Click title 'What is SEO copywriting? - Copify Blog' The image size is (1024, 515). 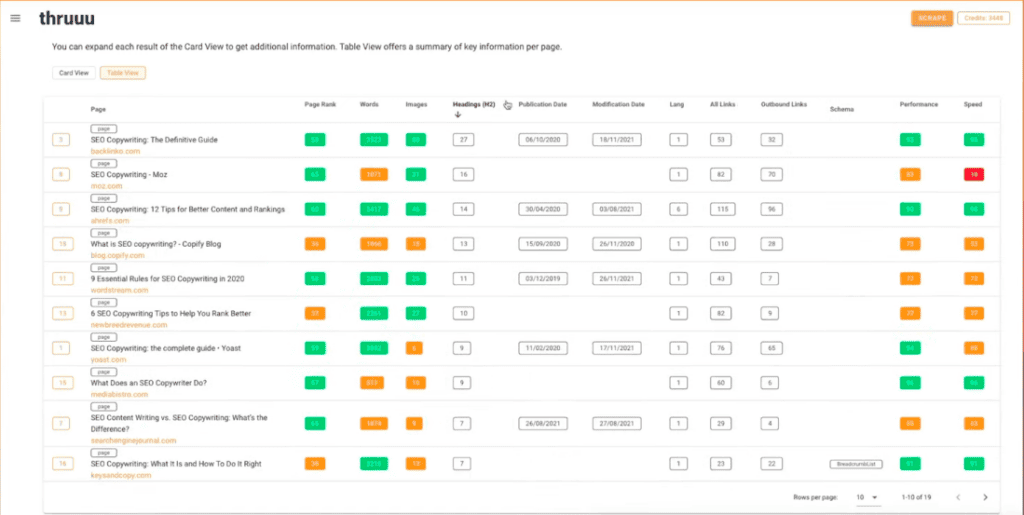coord(156,243)
